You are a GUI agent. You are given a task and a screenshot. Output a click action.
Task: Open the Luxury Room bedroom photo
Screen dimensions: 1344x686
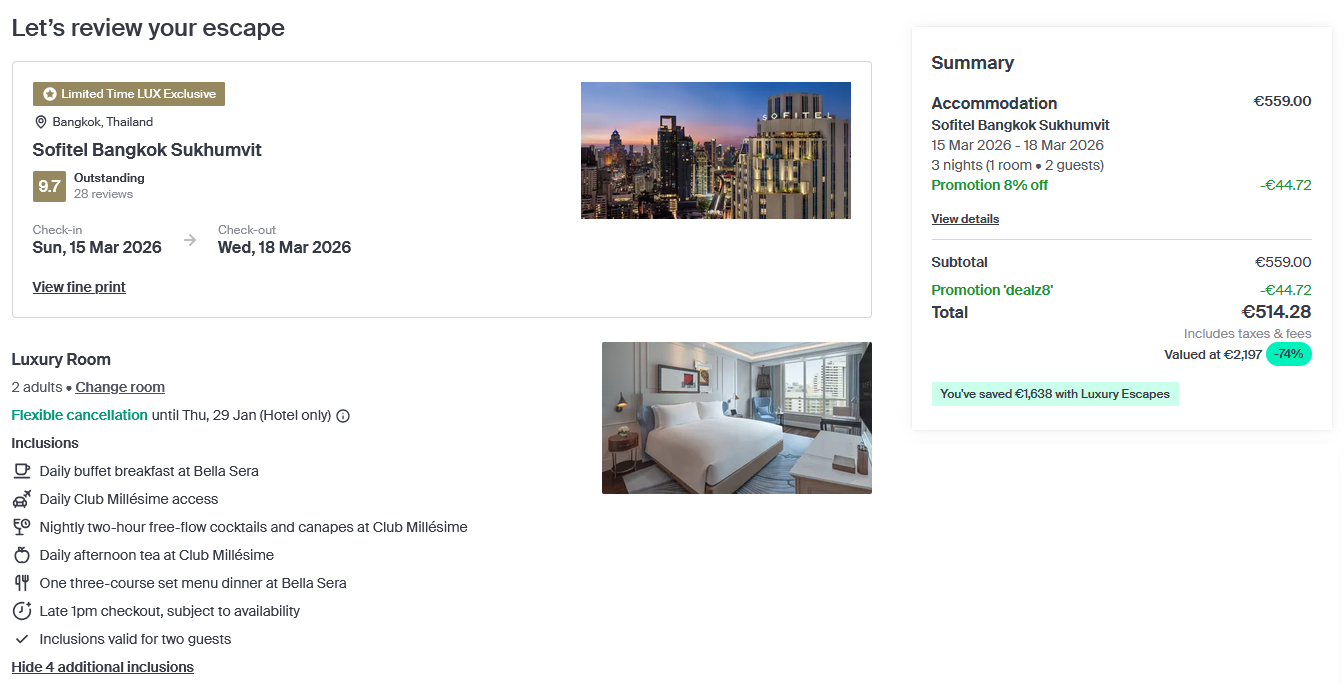(736, 418)
